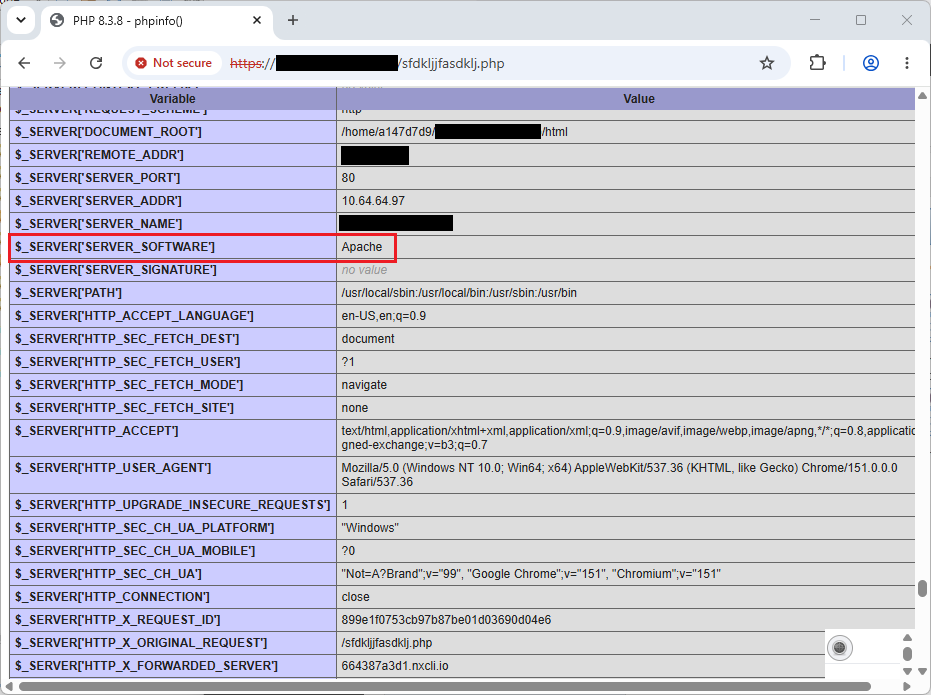Open the Chrome three-dot menu

[907, 63]
